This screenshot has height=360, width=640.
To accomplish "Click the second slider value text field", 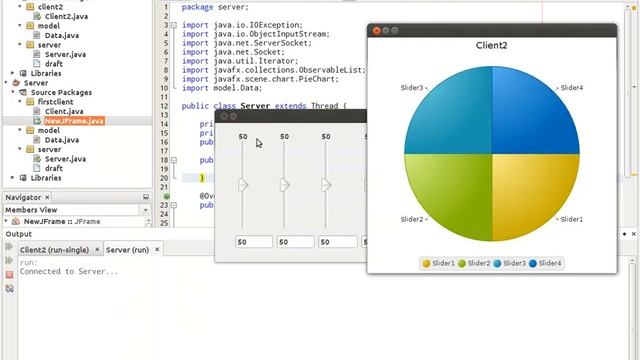I will pyautogui.click(x=296, y=242).
